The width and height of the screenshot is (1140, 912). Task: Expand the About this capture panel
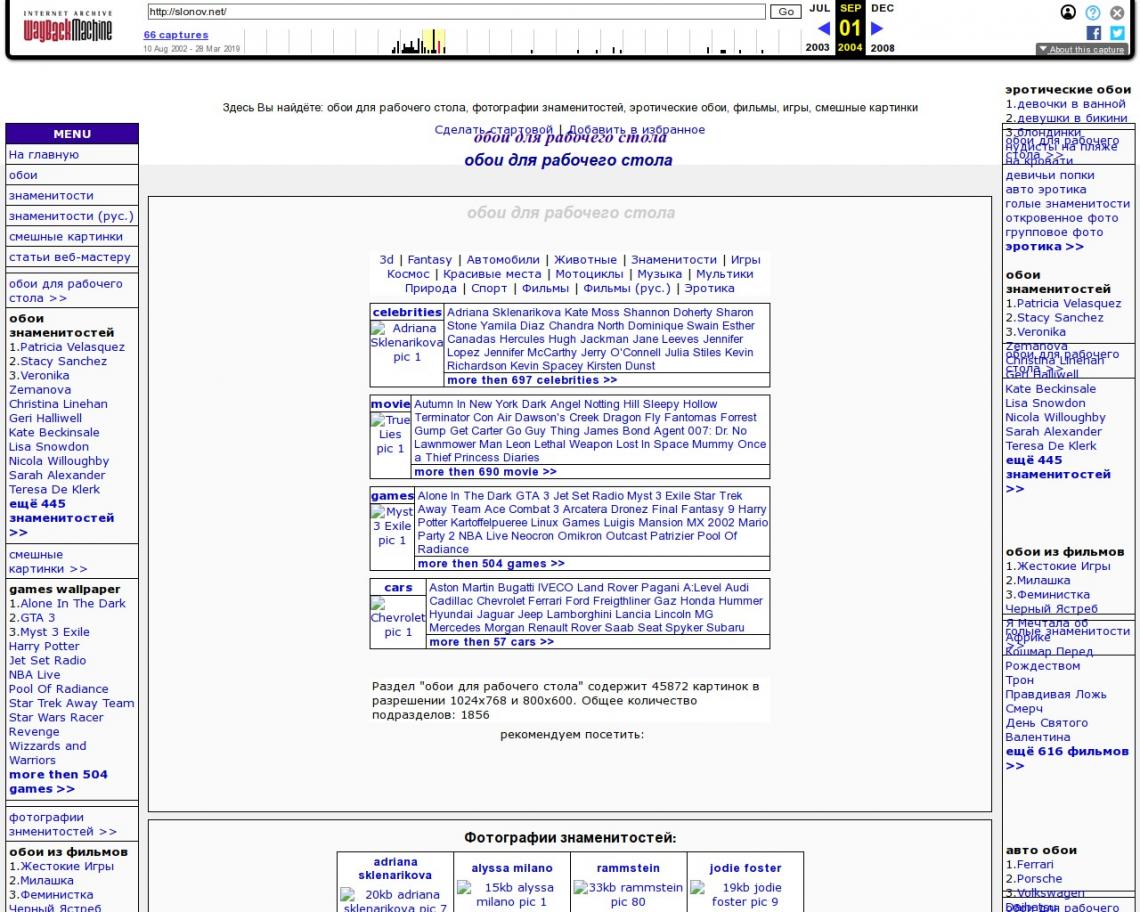(x=1081, y=49)
